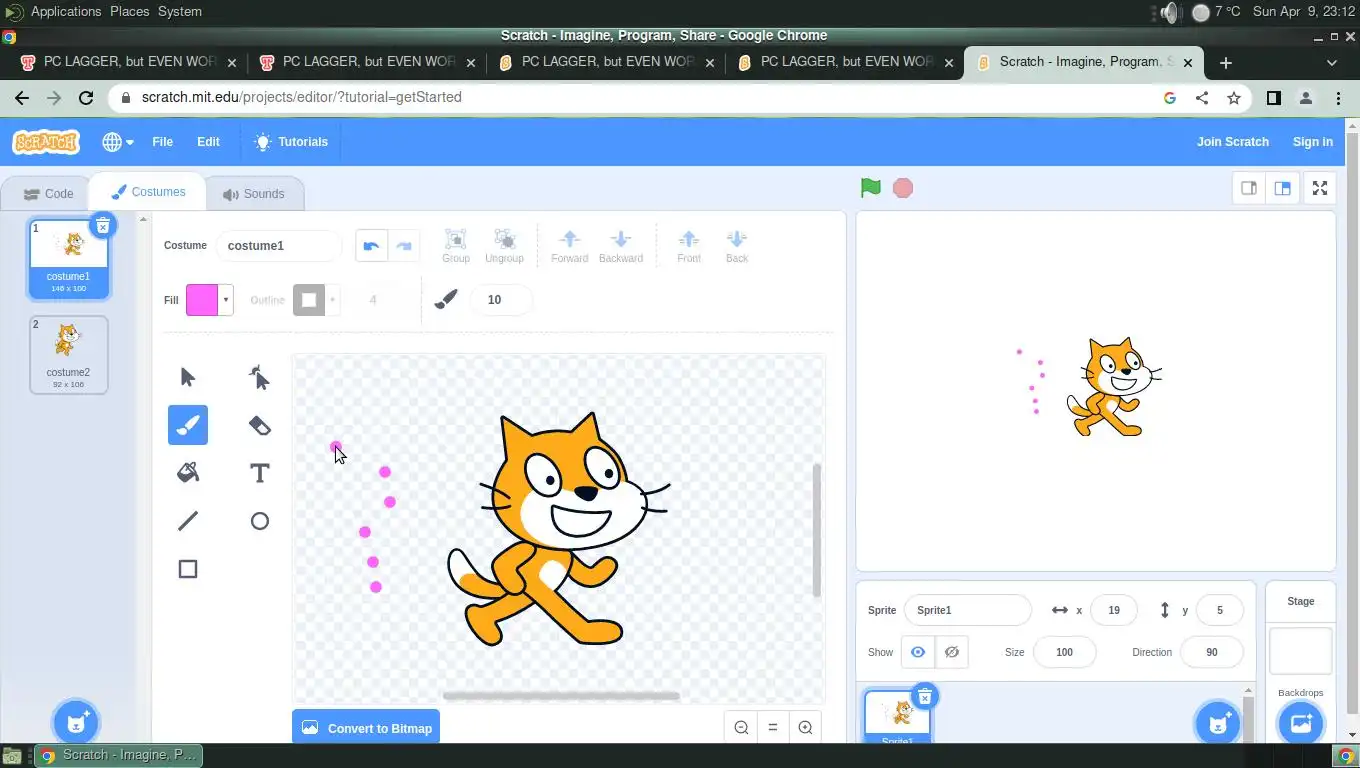Open the Tutorials menu

[x=291, y=142]
